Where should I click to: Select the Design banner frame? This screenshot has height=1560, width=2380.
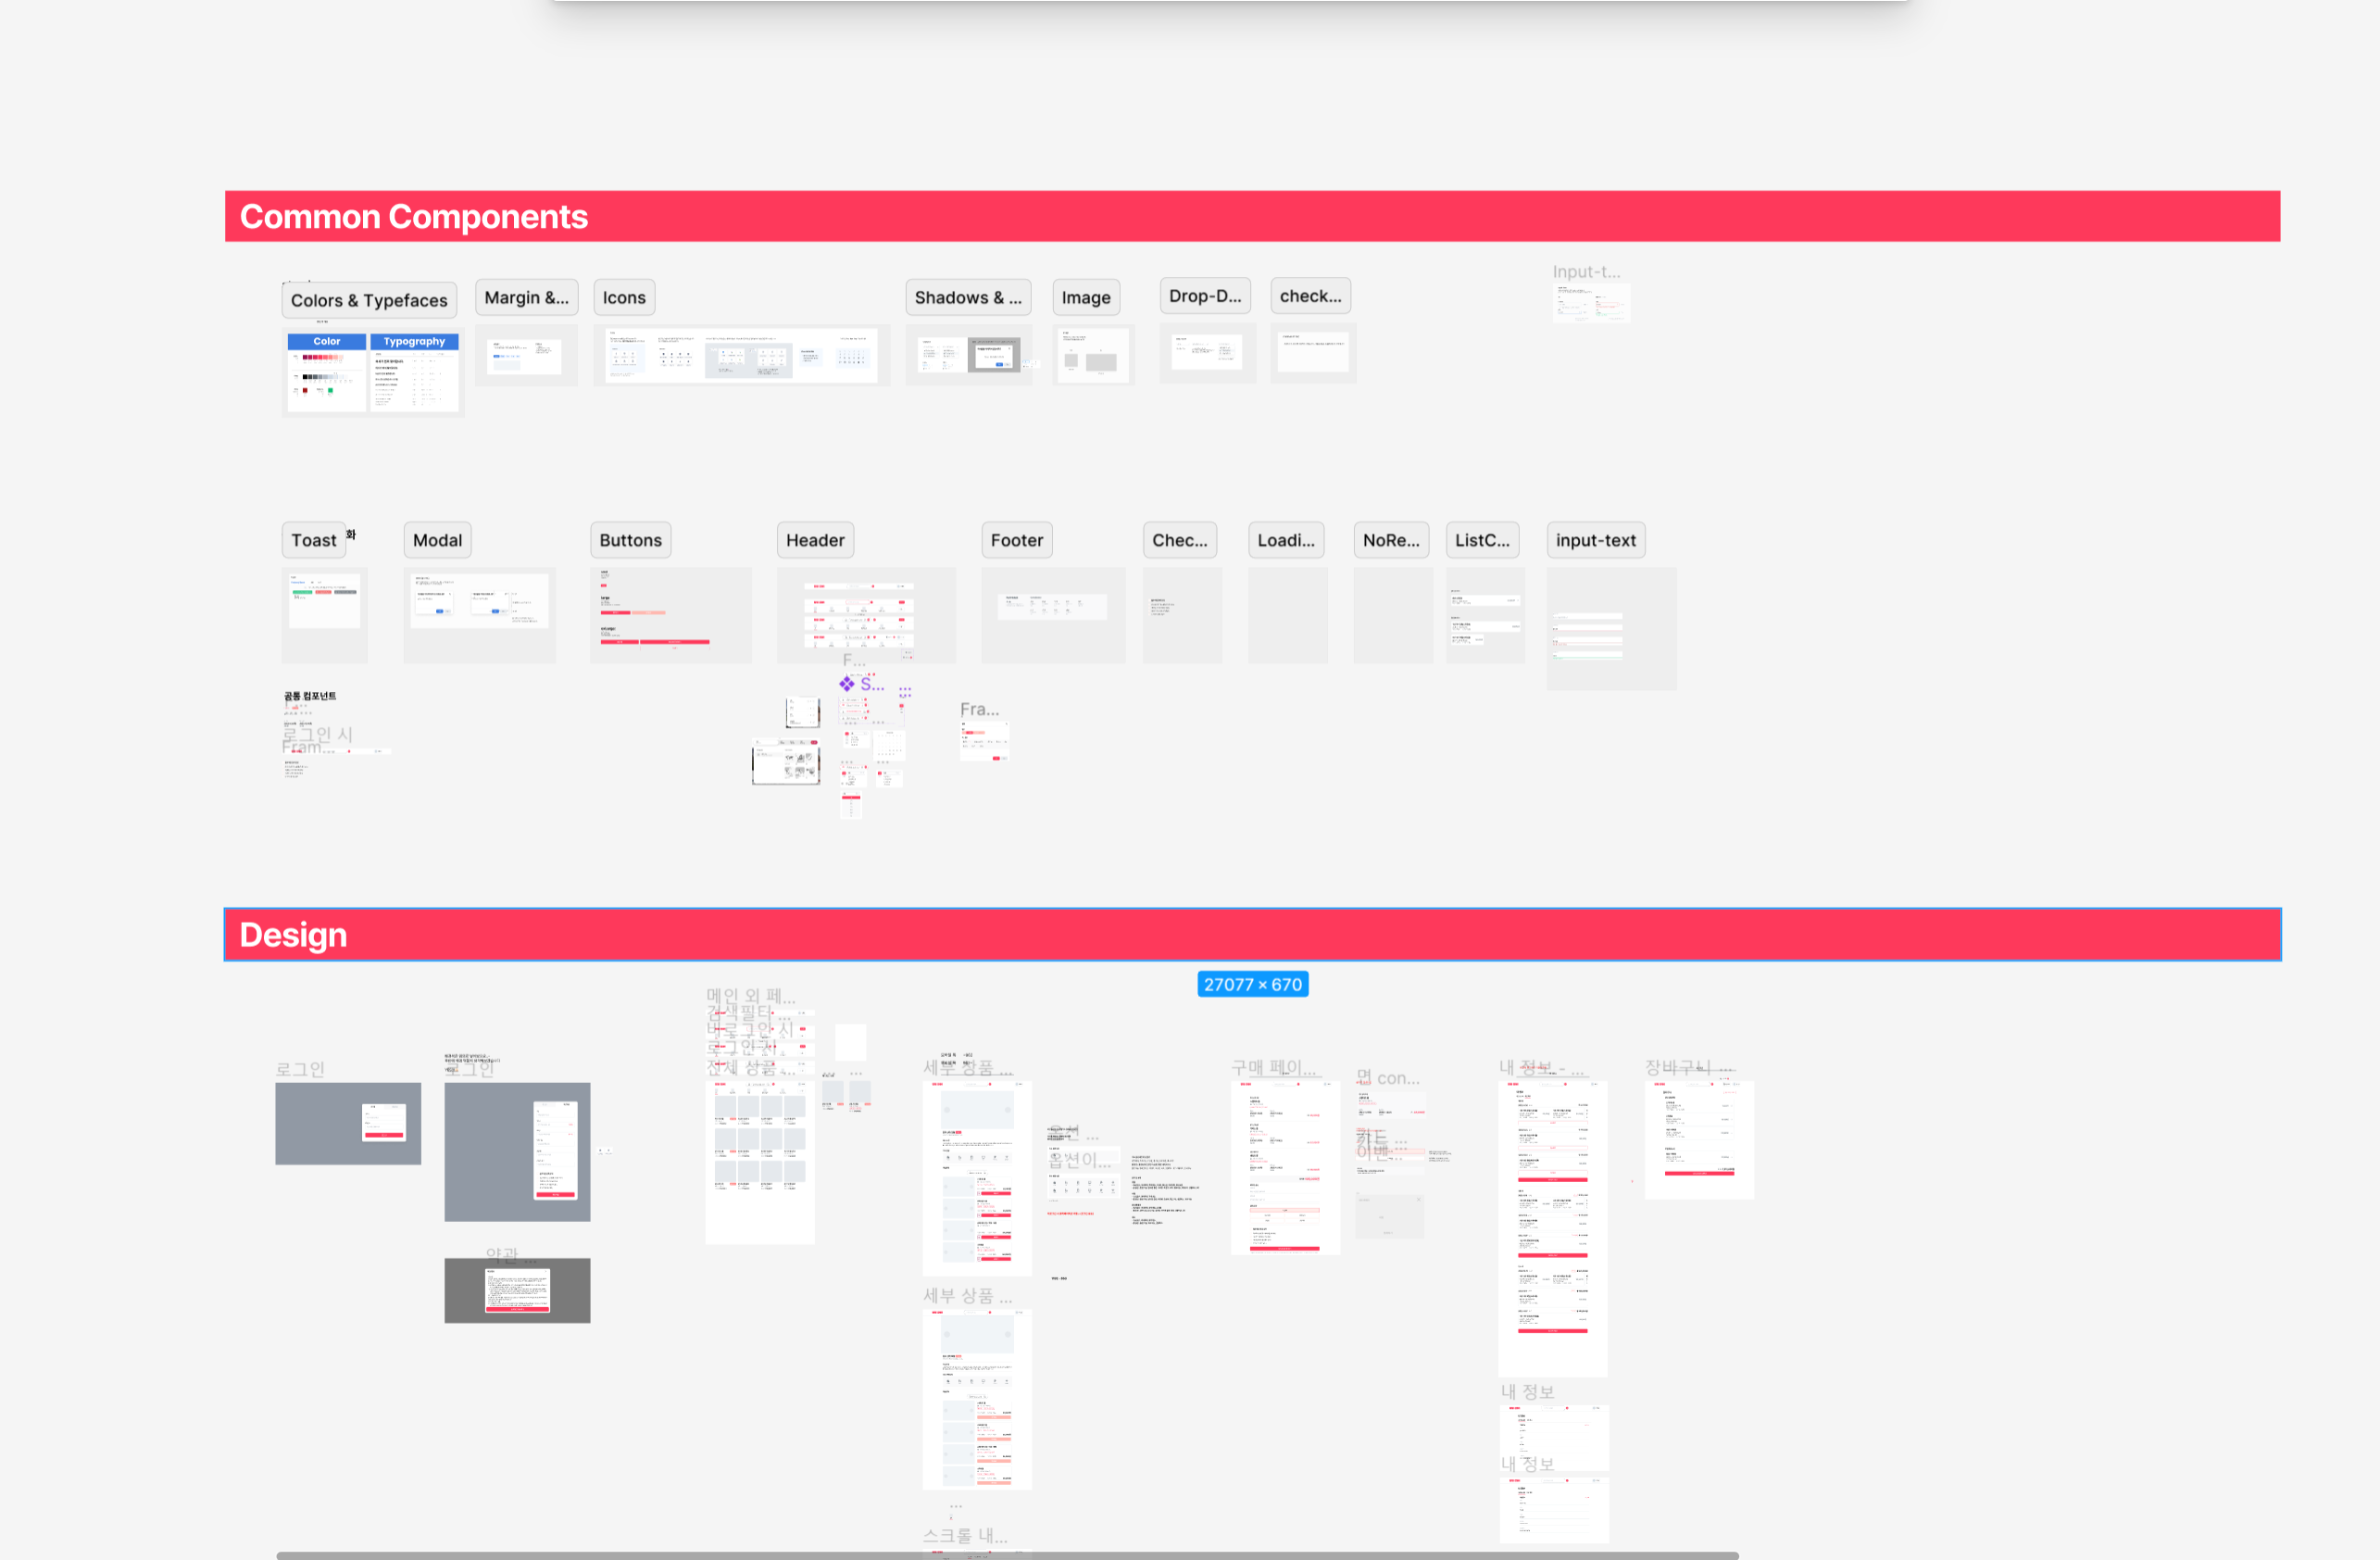click(1251, 934)
